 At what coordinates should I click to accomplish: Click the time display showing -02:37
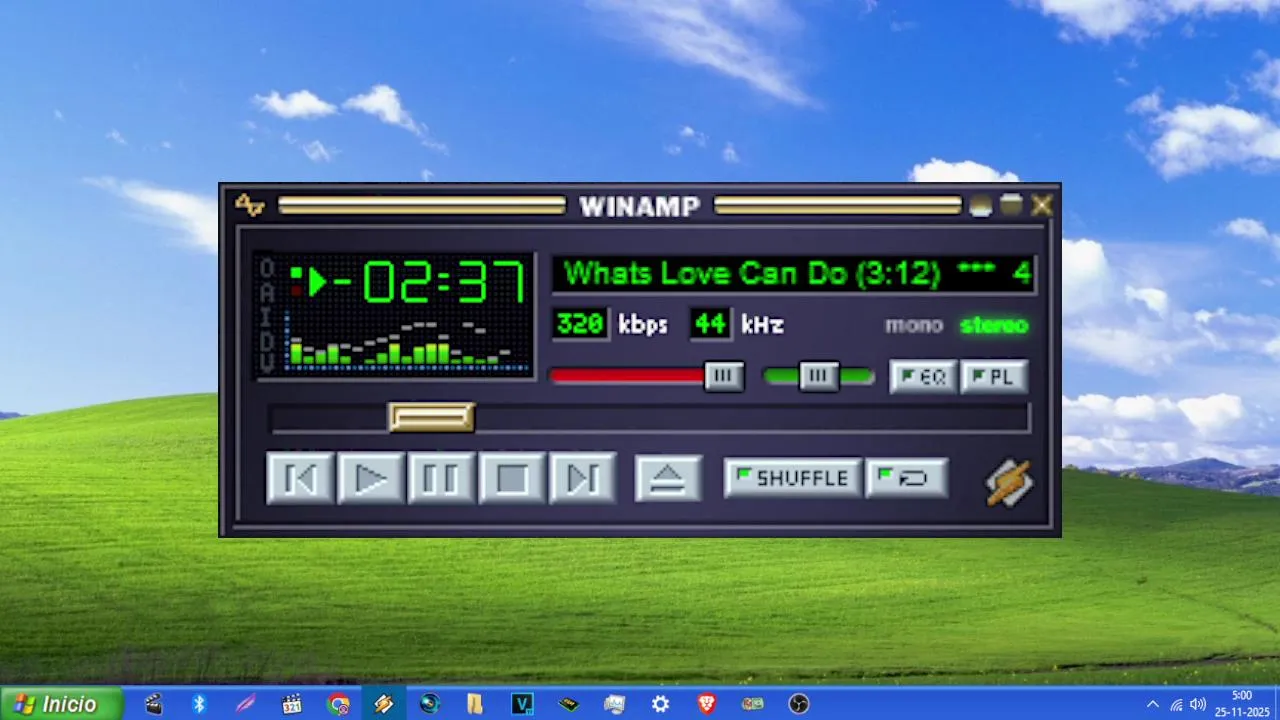point(428,282)
